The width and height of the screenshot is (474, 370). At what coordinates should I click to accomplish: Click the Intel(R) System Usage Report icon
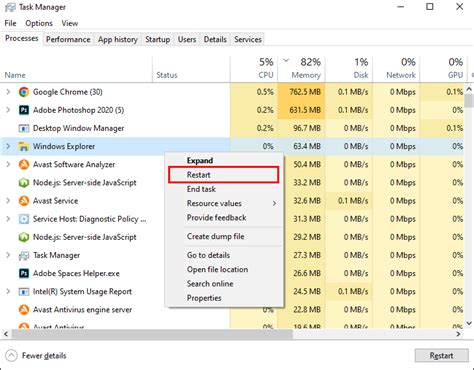(x=24, y=292)
